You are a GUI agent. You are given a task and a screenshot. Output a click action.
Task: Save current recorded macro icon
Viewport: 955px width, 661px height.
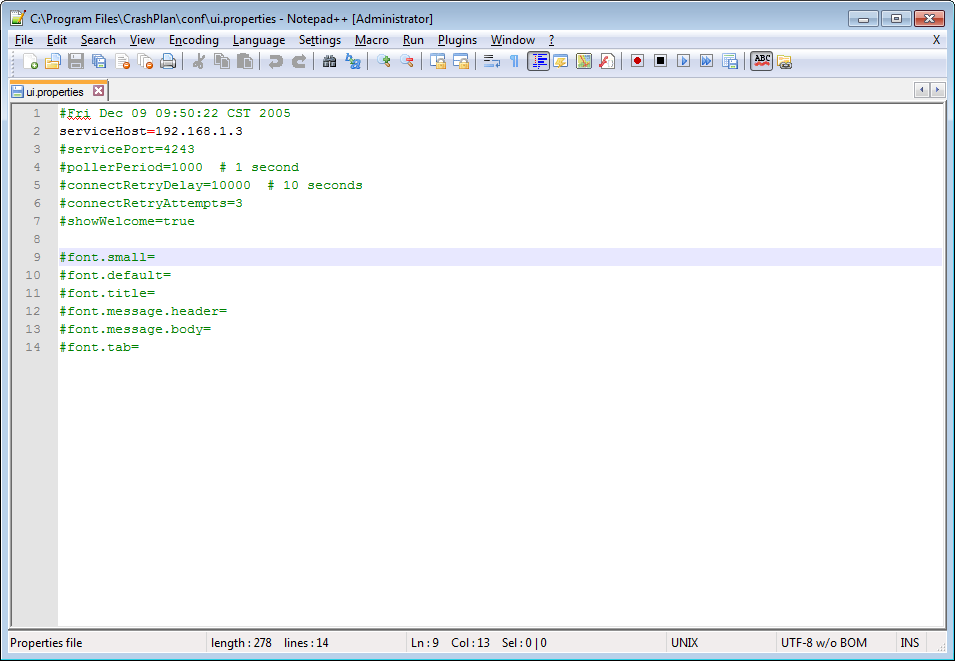click(730, 61)
